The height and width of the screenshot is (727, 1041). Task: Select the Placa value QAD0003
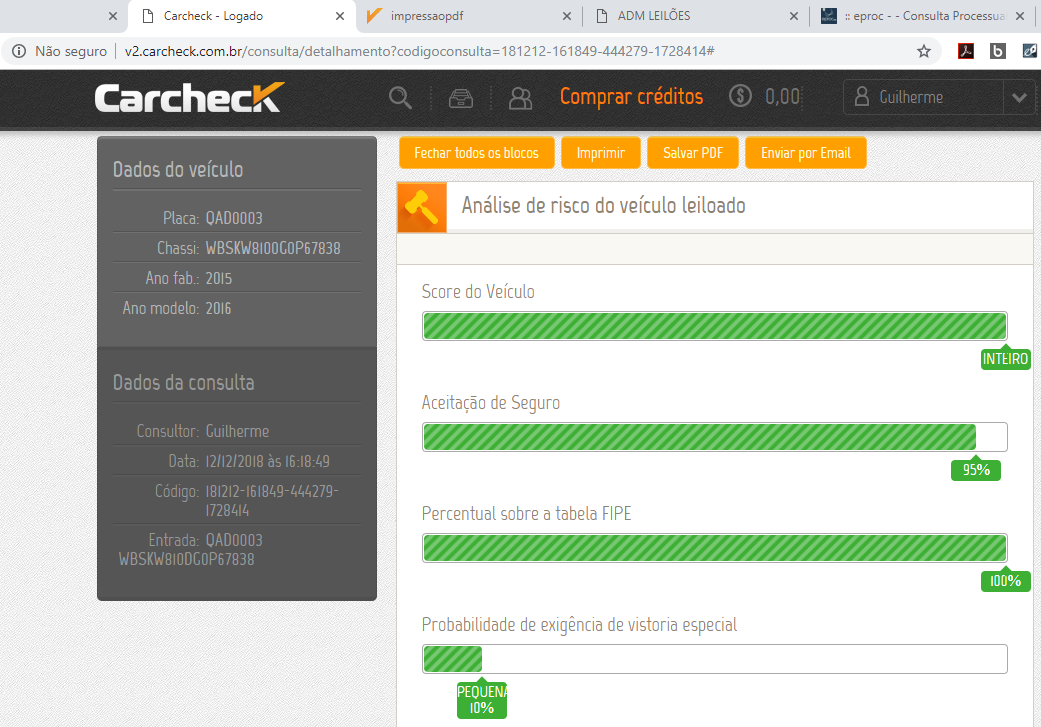click(x=234, y=218)
